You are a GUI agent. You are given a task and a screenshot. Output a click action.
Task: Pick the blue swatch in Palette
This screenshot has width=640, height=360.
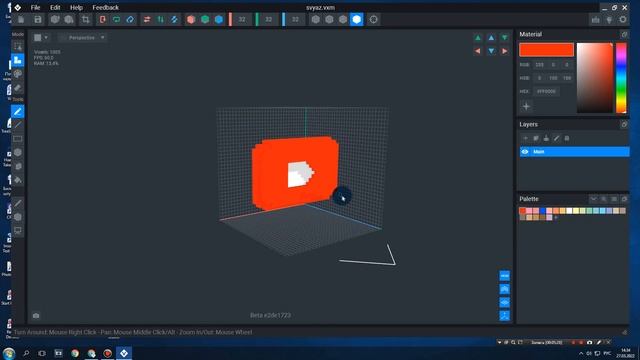[x=542, y=211]
